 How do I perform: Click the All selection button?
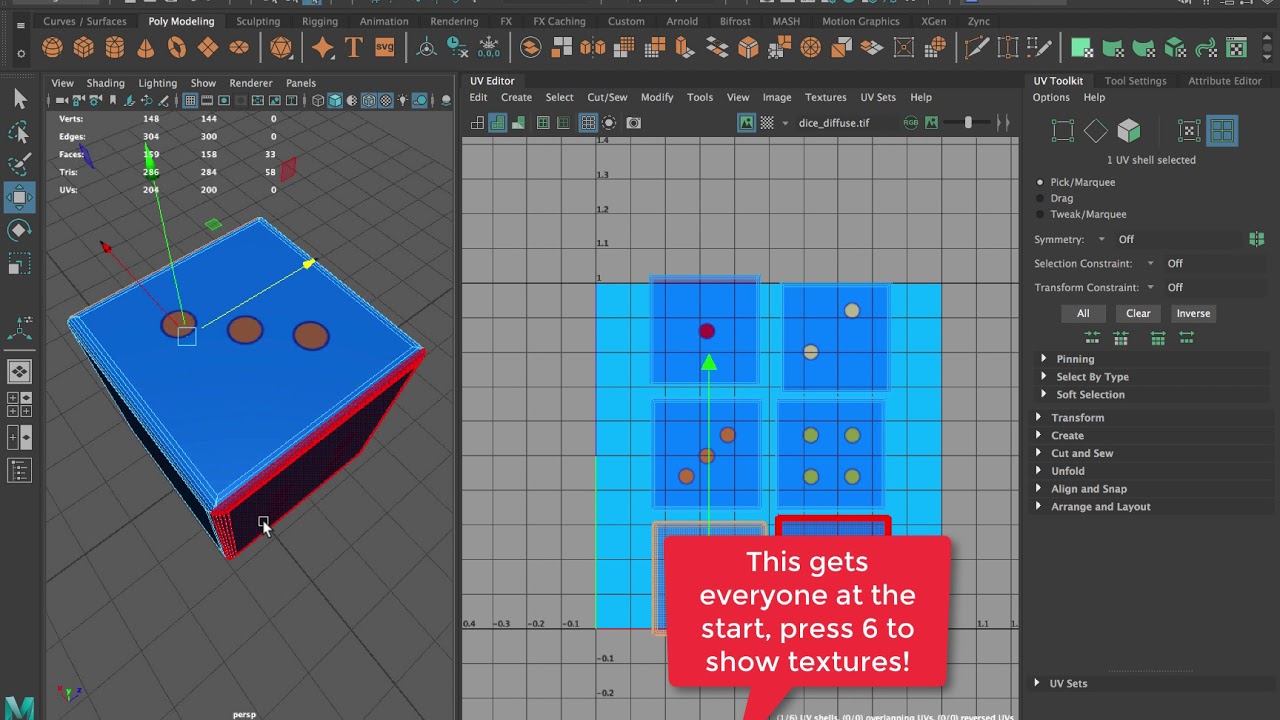1083,313
